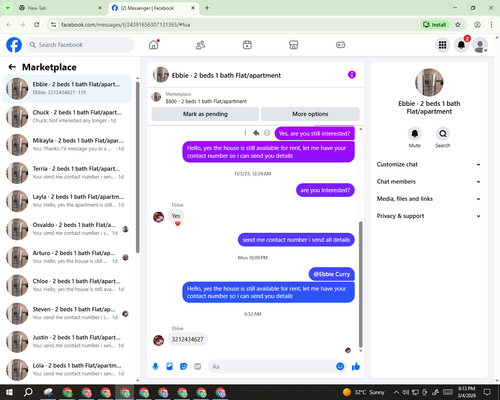Viewport: 500px width, 400px height.
Task: Expand Chat members section
Action: [429, 182]
